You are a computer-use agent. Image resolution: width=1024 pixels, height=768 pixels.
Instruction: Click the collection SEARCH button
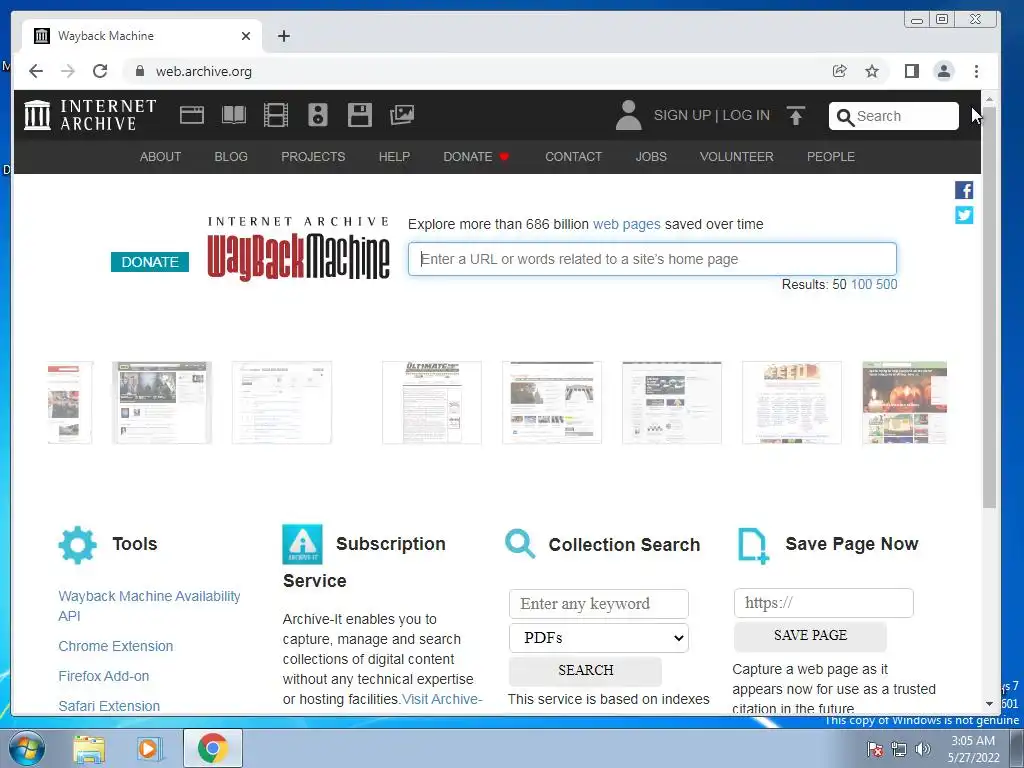[x=585, y=671]
